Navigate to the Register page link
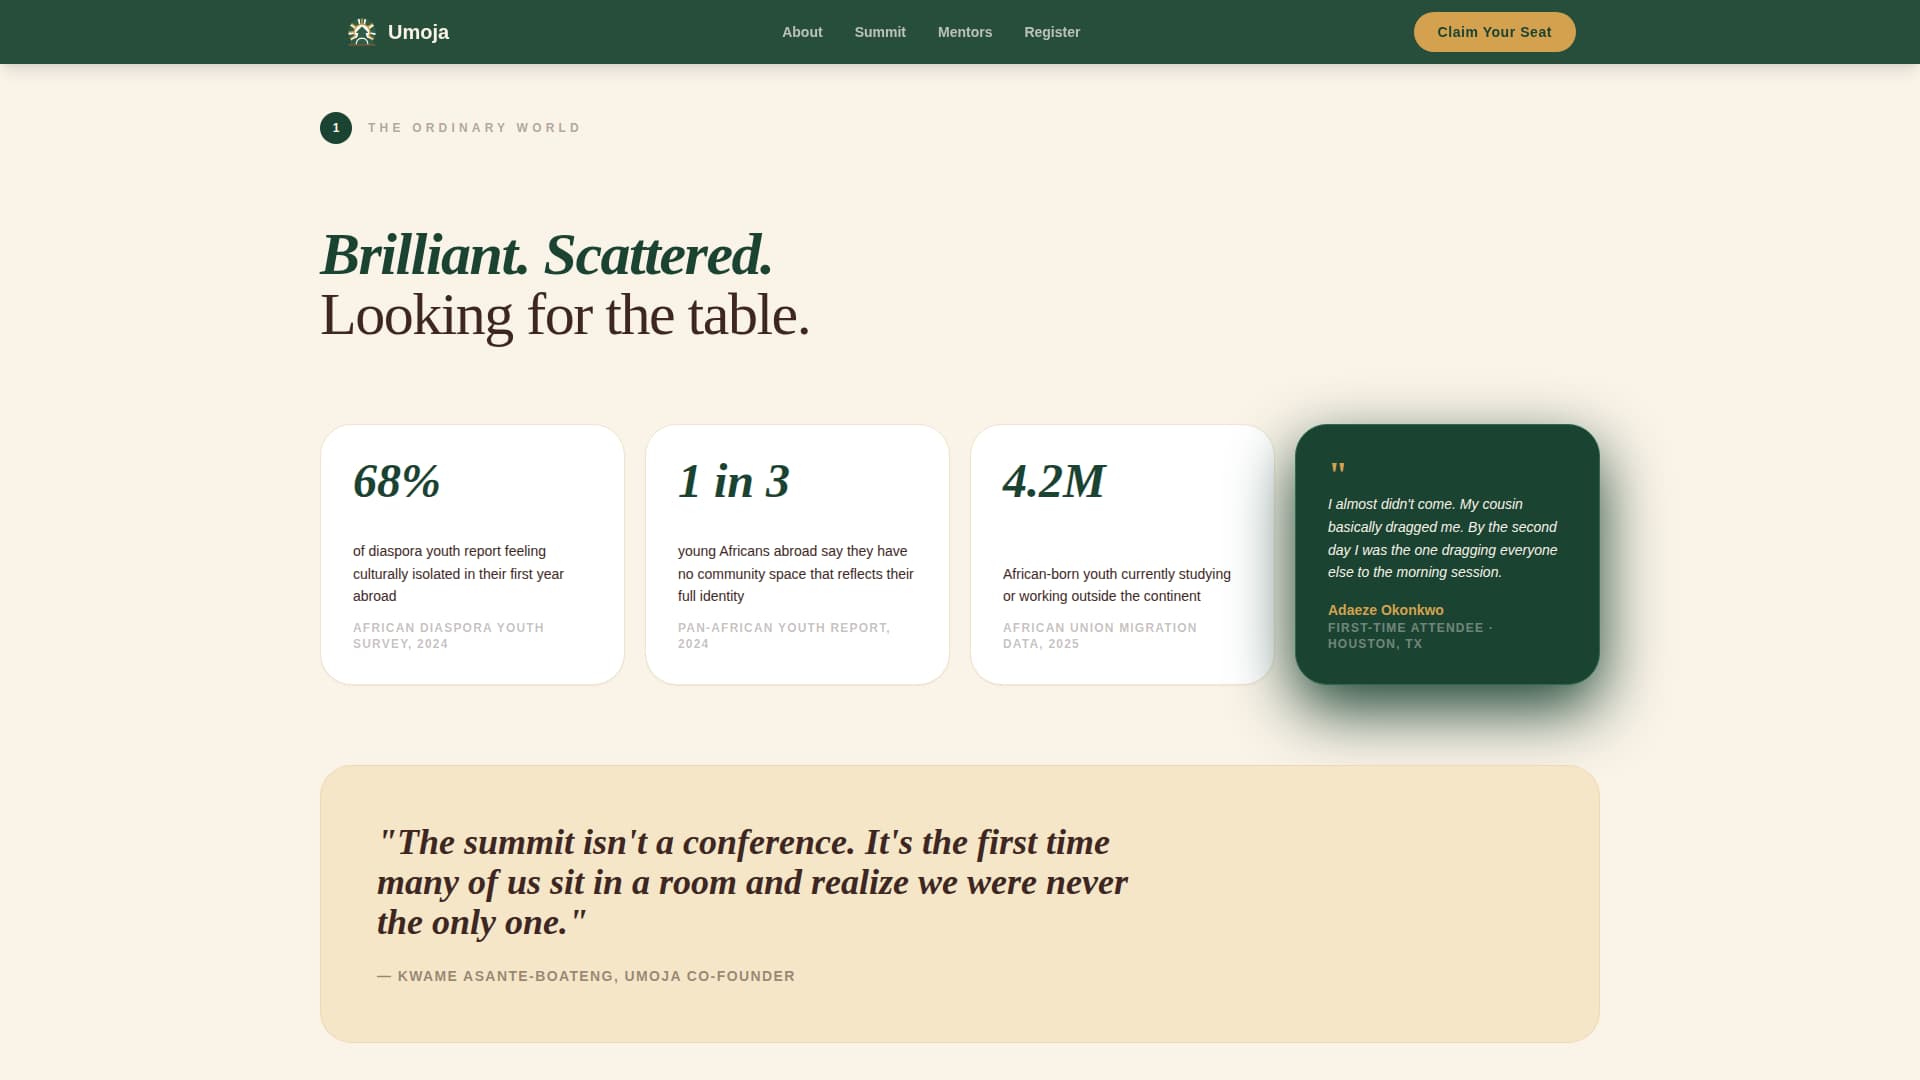 [1052, 32]
